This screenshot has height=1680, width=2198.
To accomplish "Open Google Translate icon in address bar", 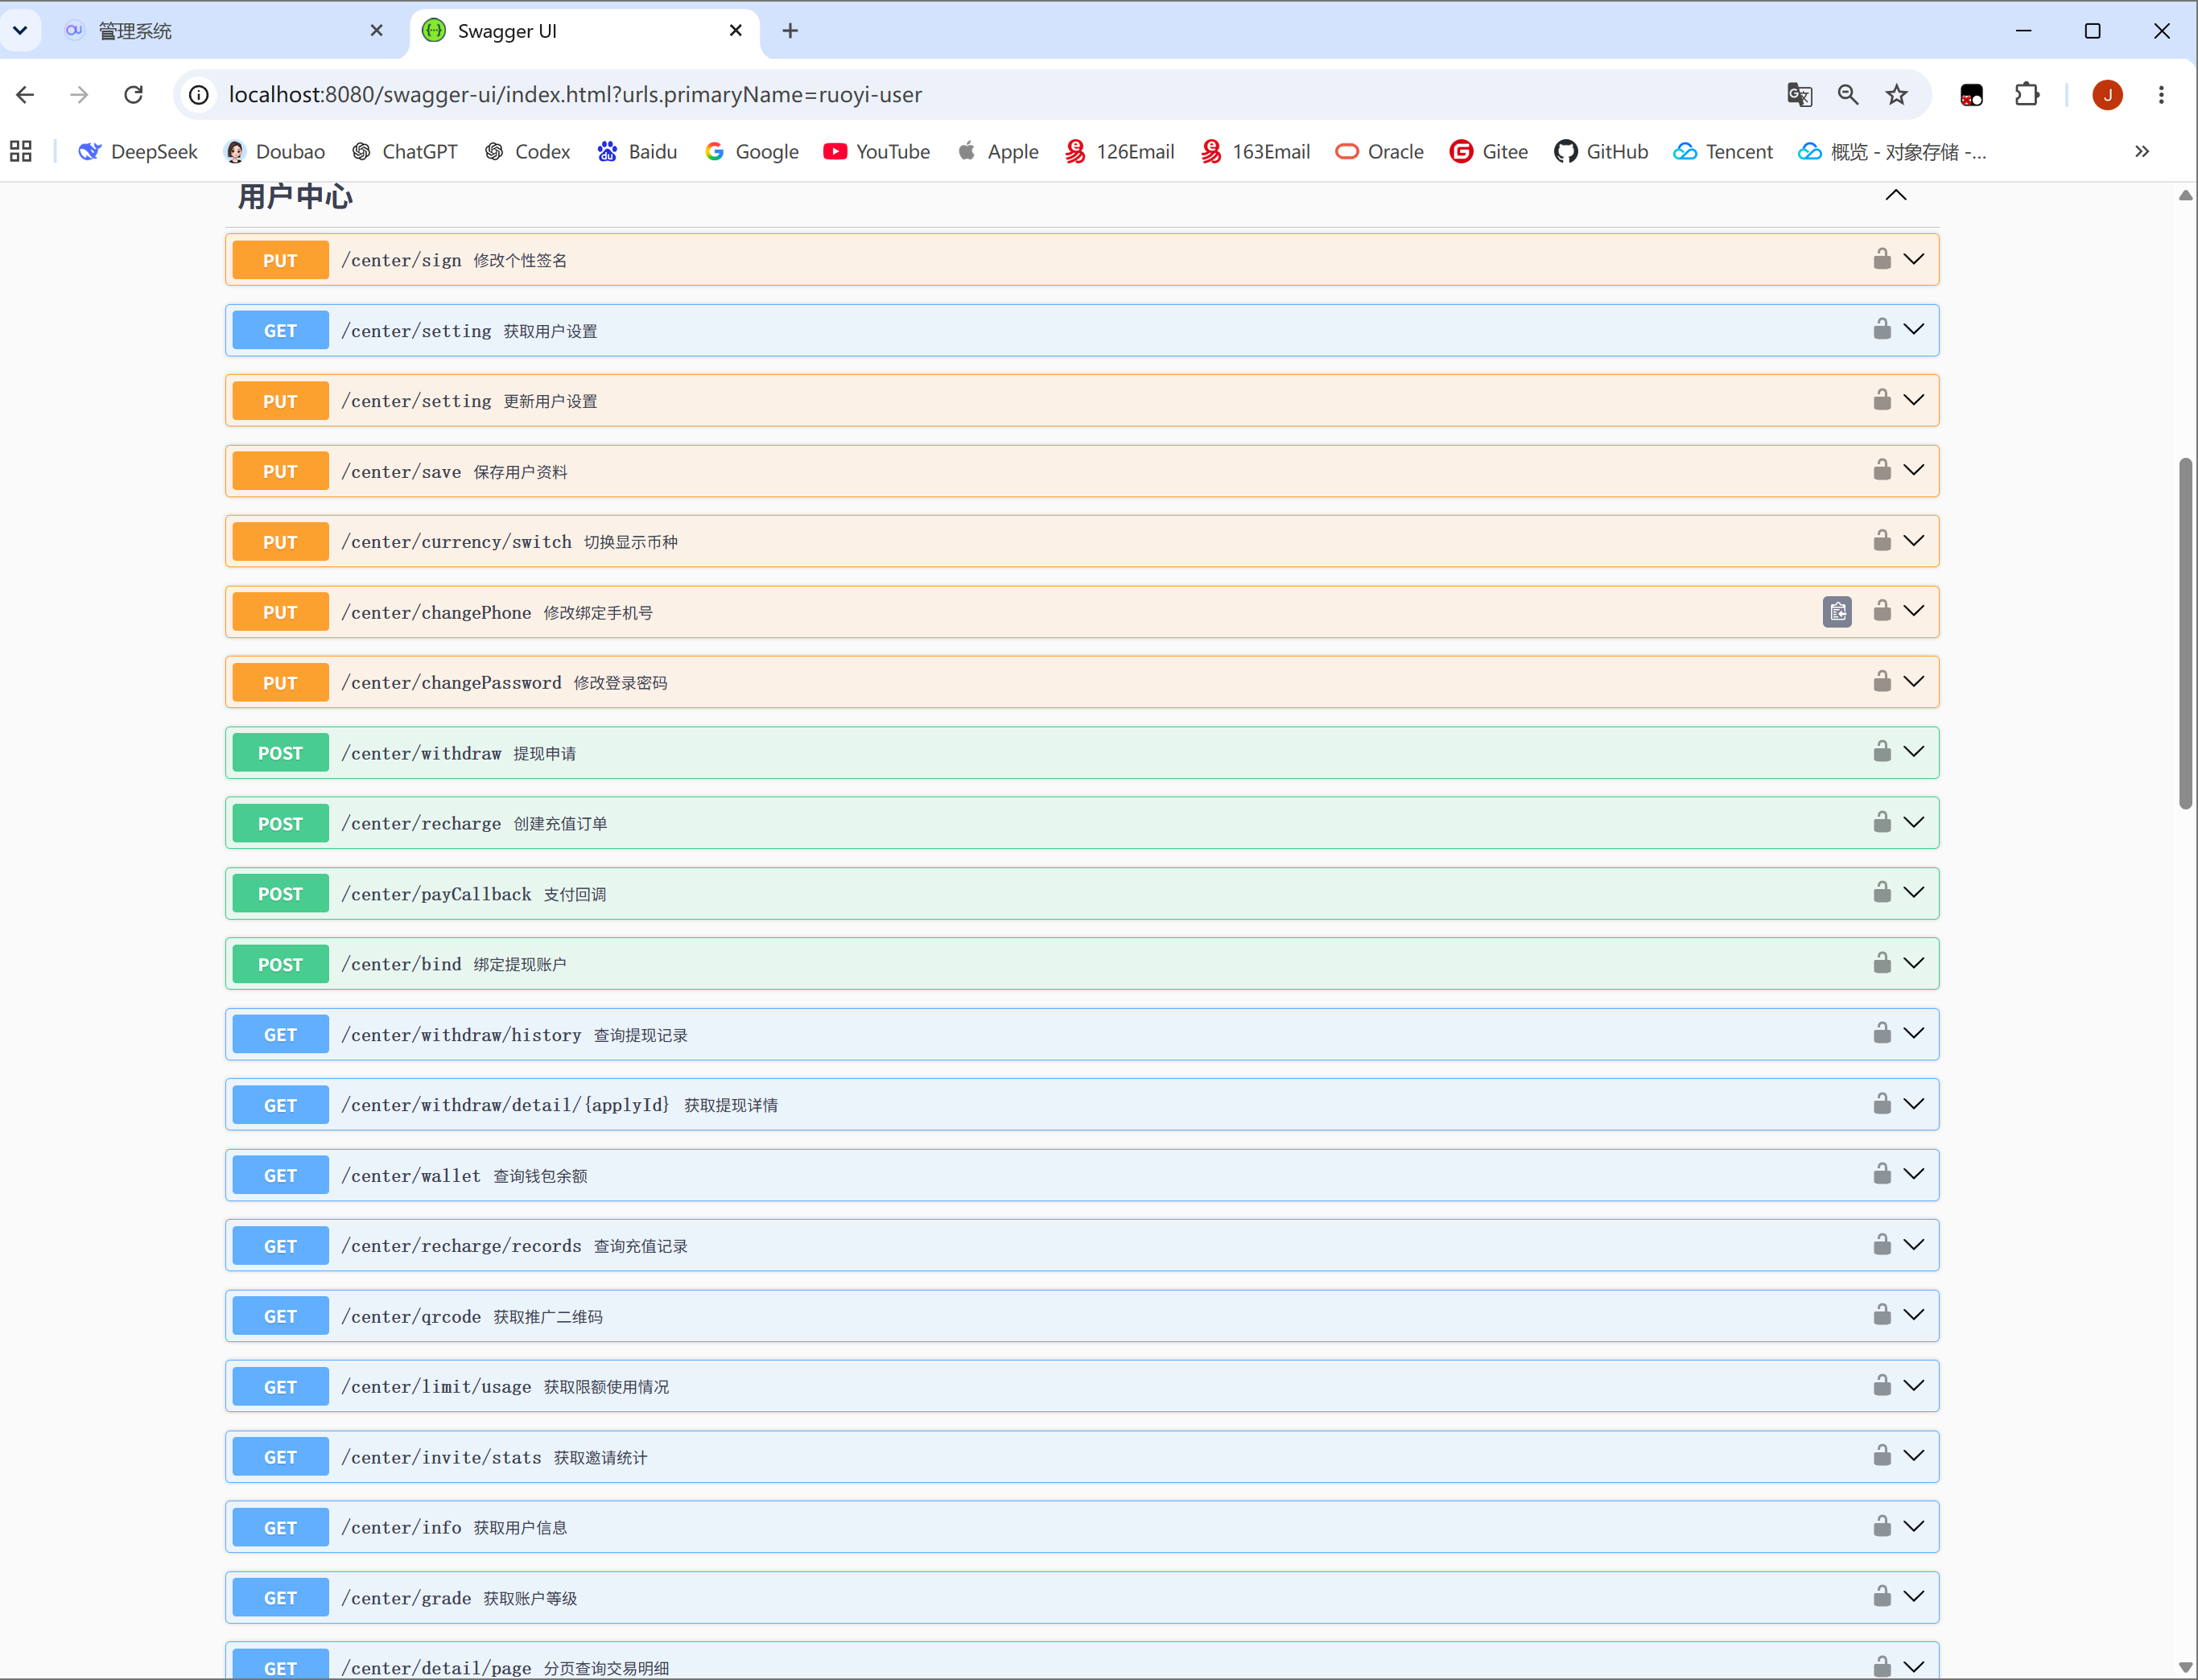I will [1799, 95].
